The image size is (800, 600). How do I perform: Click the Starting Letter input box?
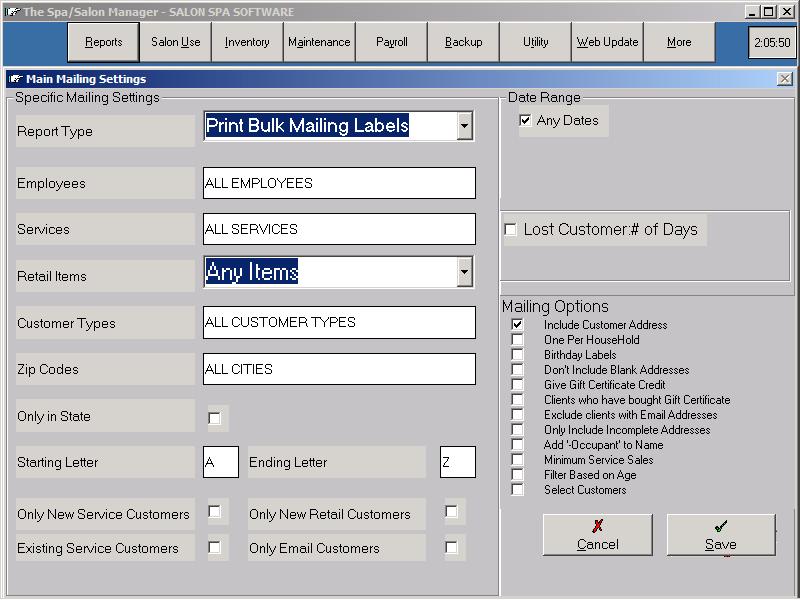pos(220,462)
